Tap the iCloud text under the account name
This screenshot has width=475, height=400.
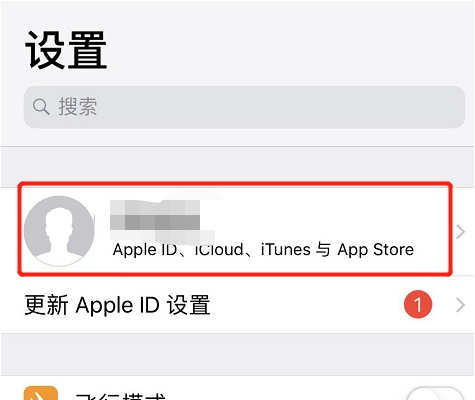[219, 249]
